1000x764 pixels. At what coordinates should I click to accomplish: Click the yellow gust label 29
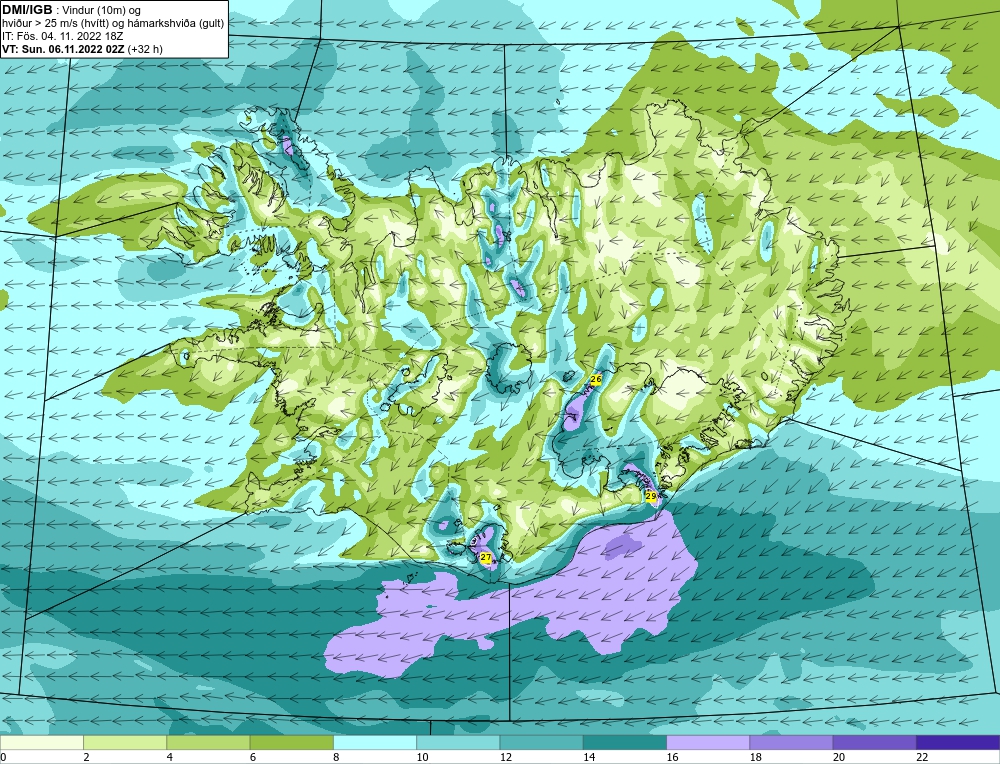pyautogui.click(x=651, y=496)
